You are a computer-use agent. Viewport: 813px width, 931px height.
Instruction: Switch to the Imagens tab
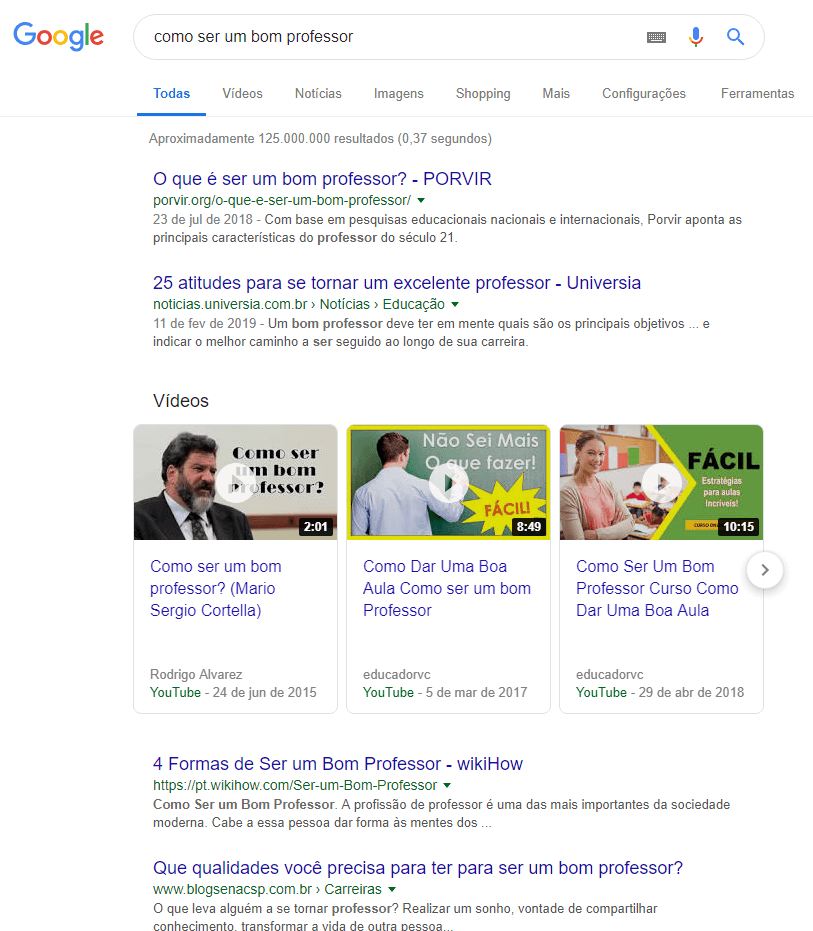398,93
